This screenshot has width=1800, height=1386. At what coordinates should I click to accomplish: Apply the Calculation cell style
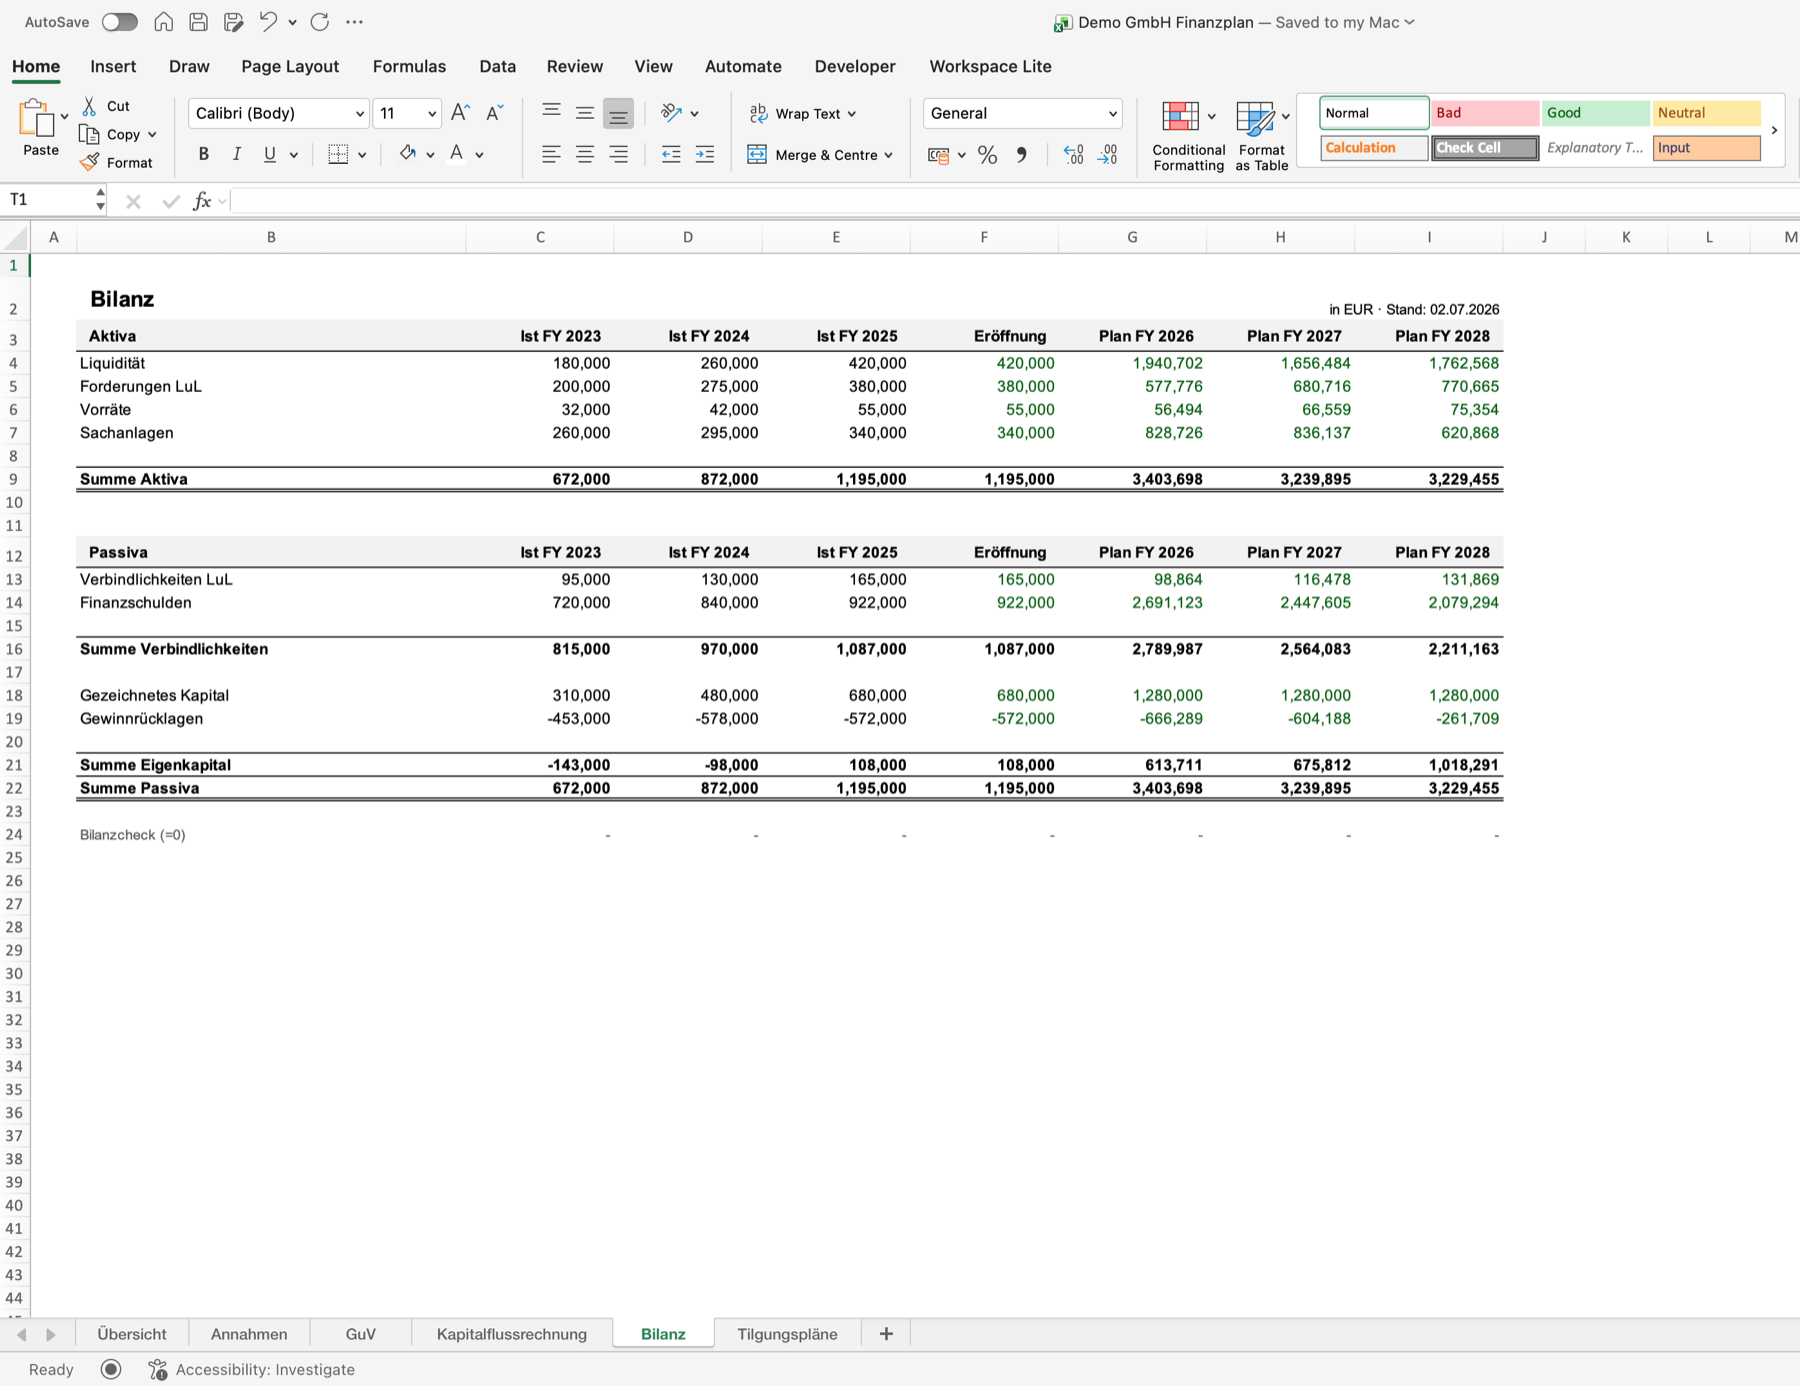1374,148
